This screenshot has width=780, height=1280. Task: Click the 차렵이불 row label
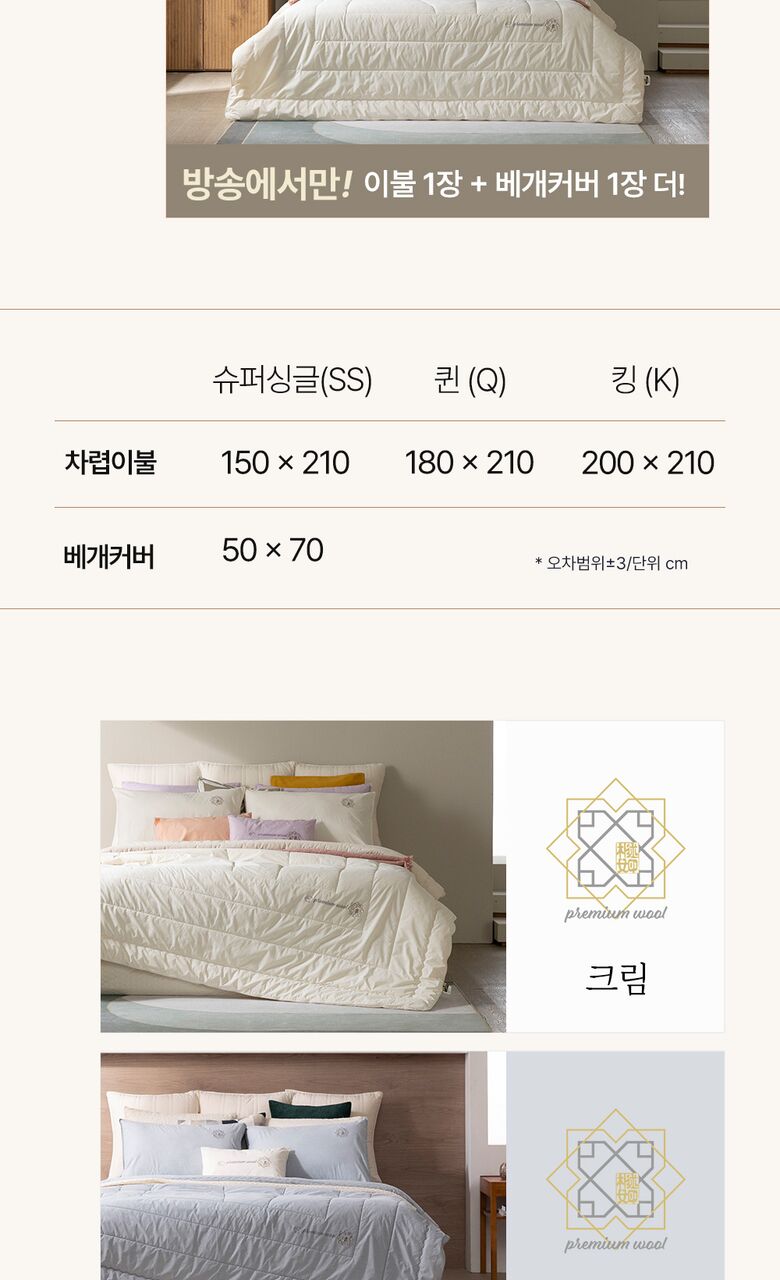coord(110,463)
